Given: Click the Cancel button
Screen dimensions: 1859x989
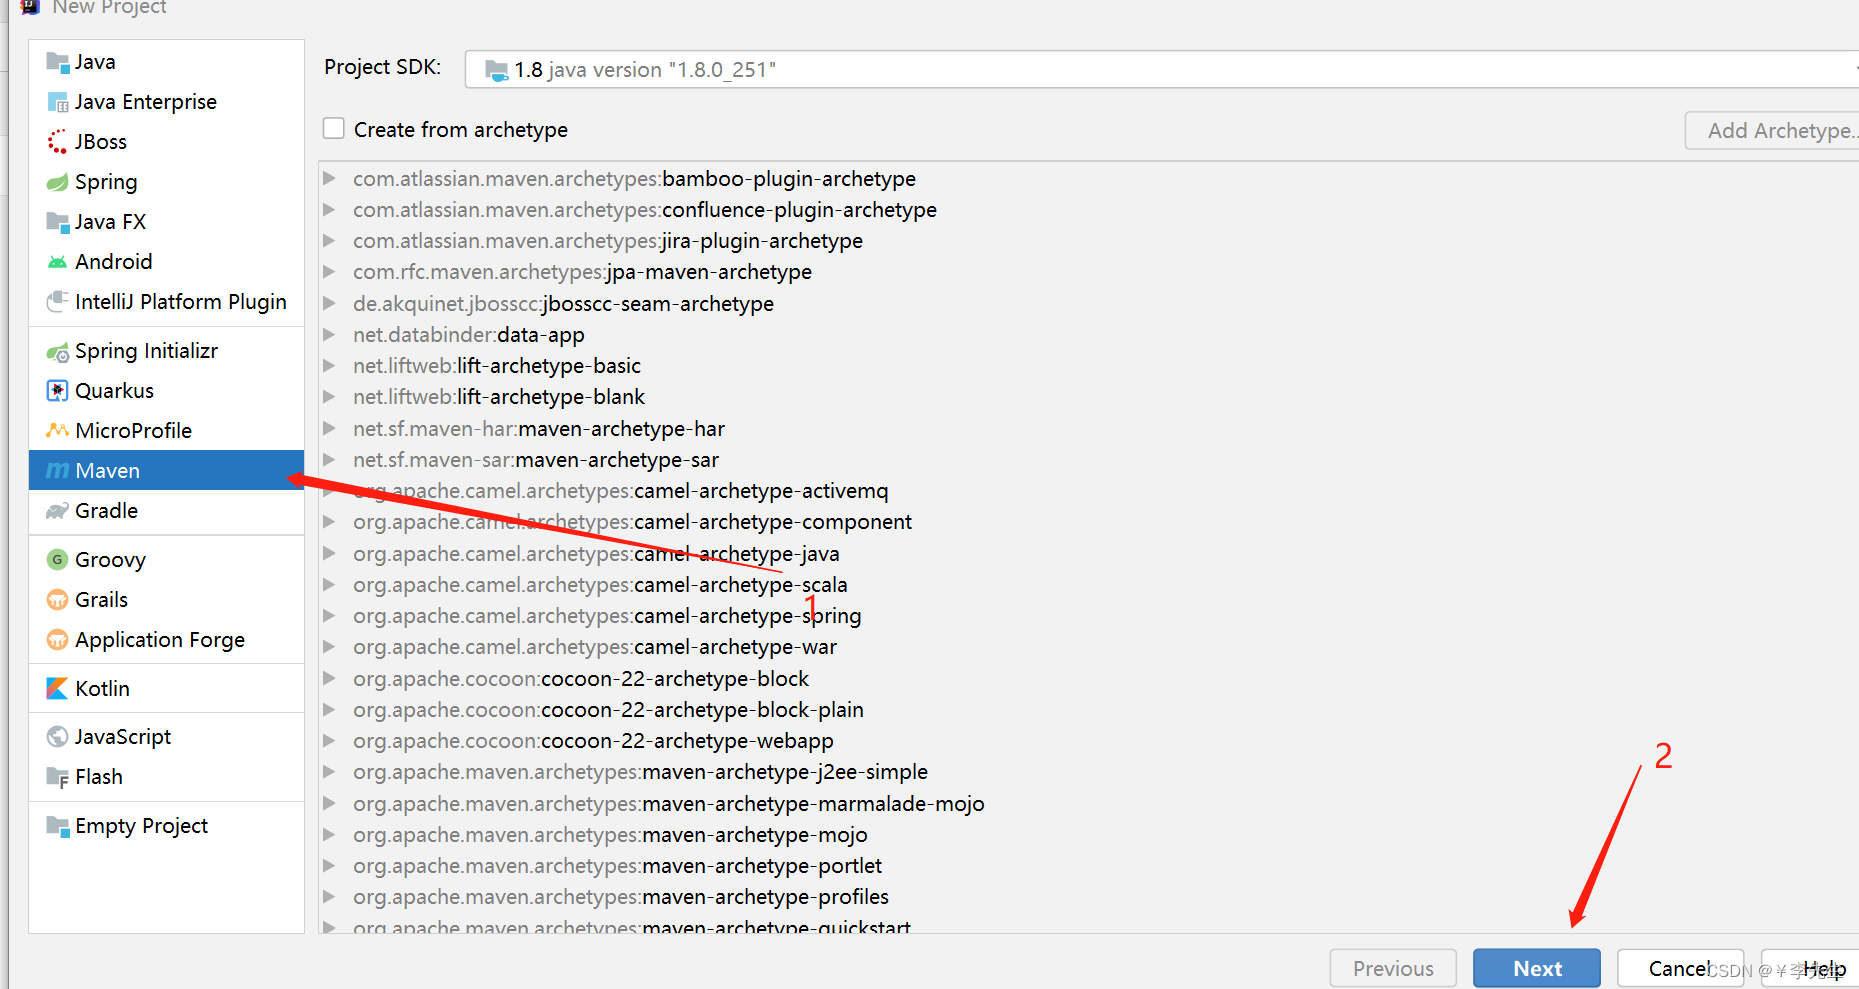Looking at the screenshot, I should tap(1680, 968).
